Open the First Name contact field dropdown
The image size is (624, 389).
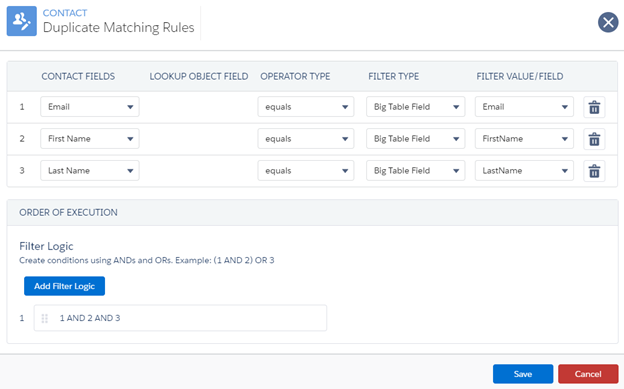(90, 139)
